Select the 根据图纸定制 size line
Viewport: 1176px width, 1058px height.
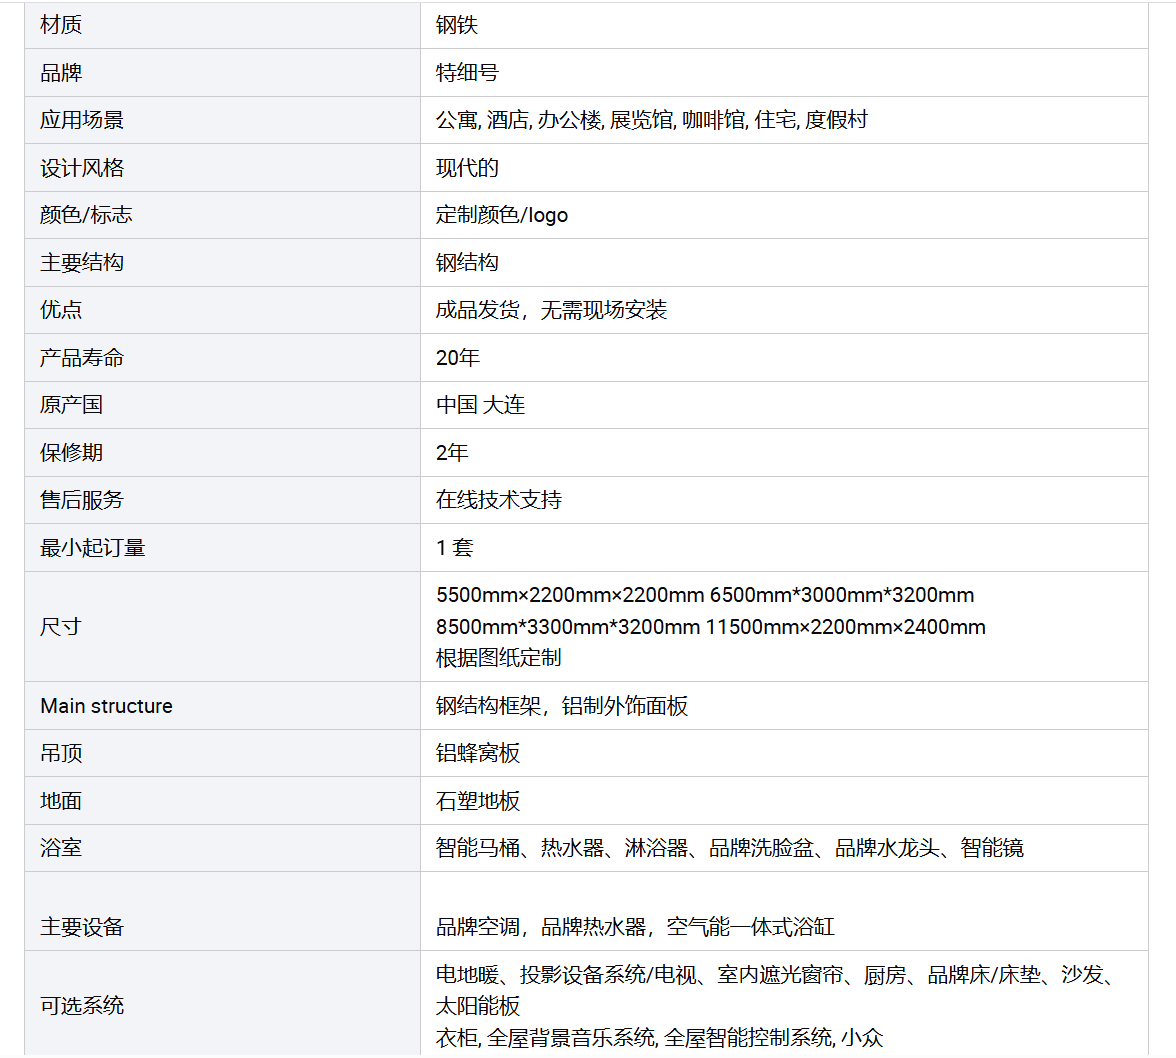click(498, 658)
